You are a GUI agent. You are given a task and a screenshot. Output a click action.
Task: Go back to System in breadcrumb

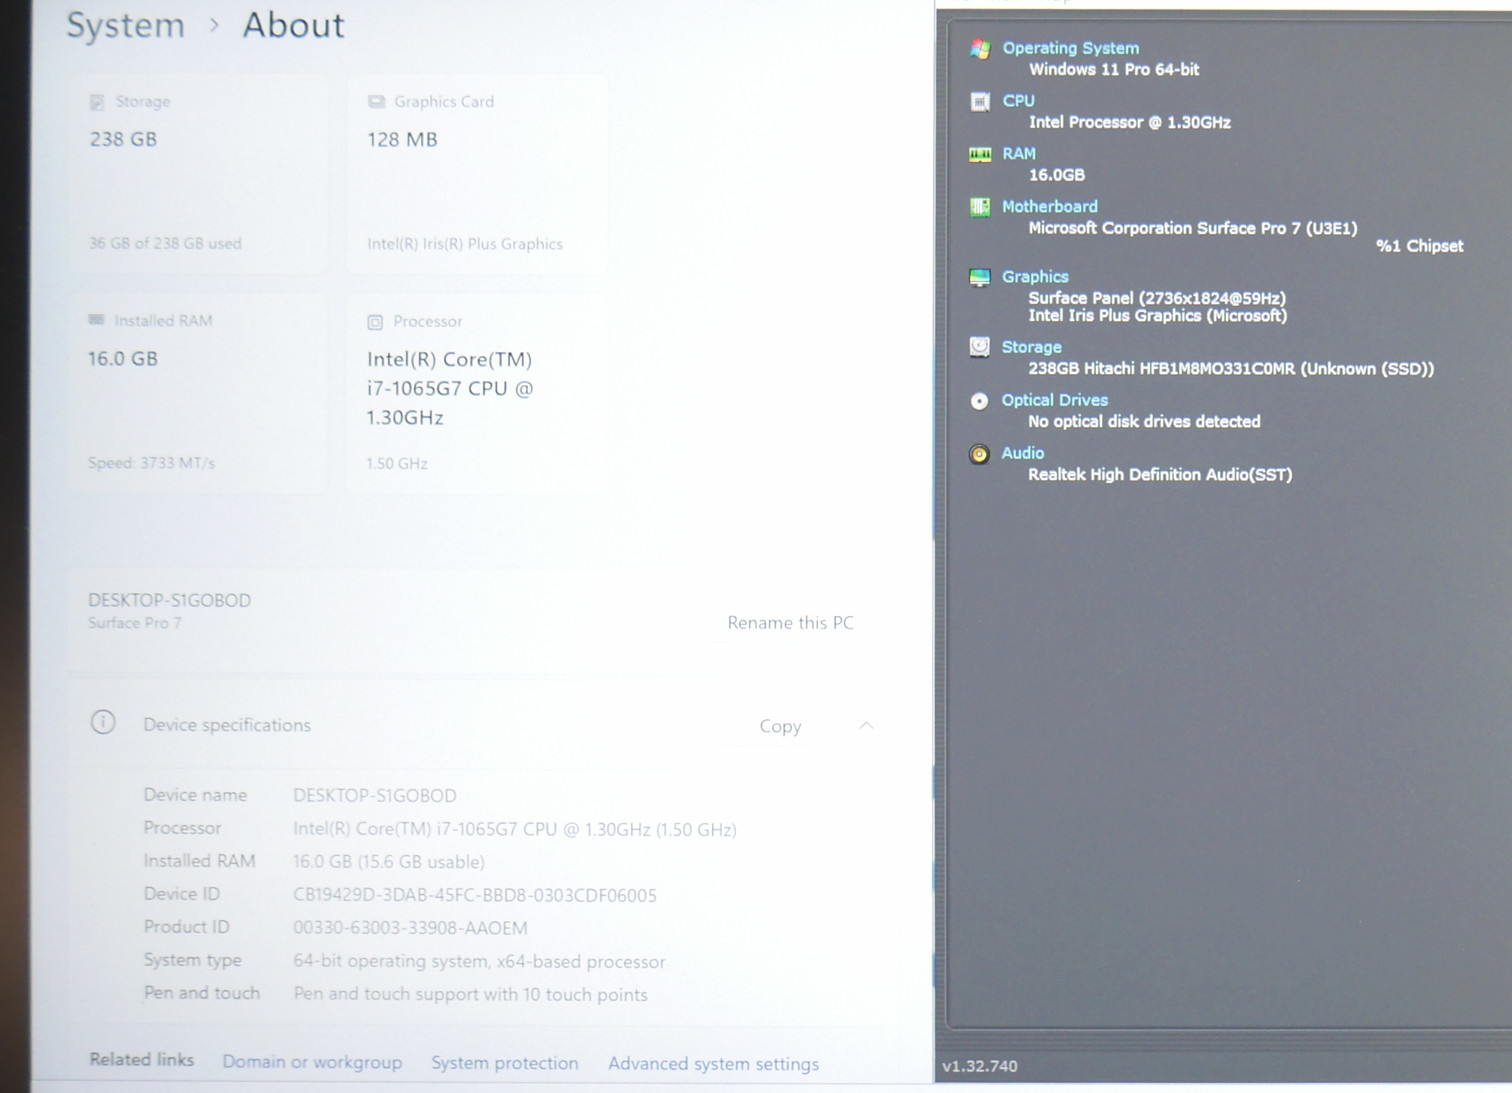coord(125,25)
